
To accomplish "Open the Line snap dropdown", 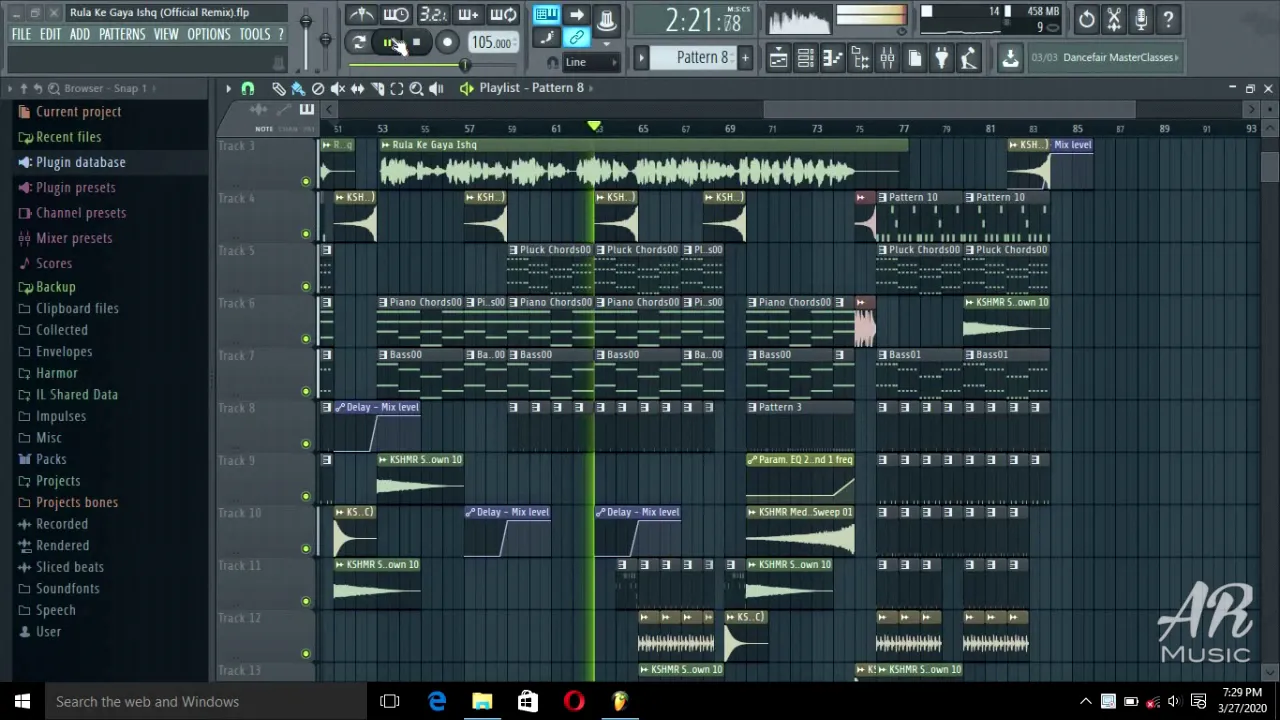I will [592, 62].
